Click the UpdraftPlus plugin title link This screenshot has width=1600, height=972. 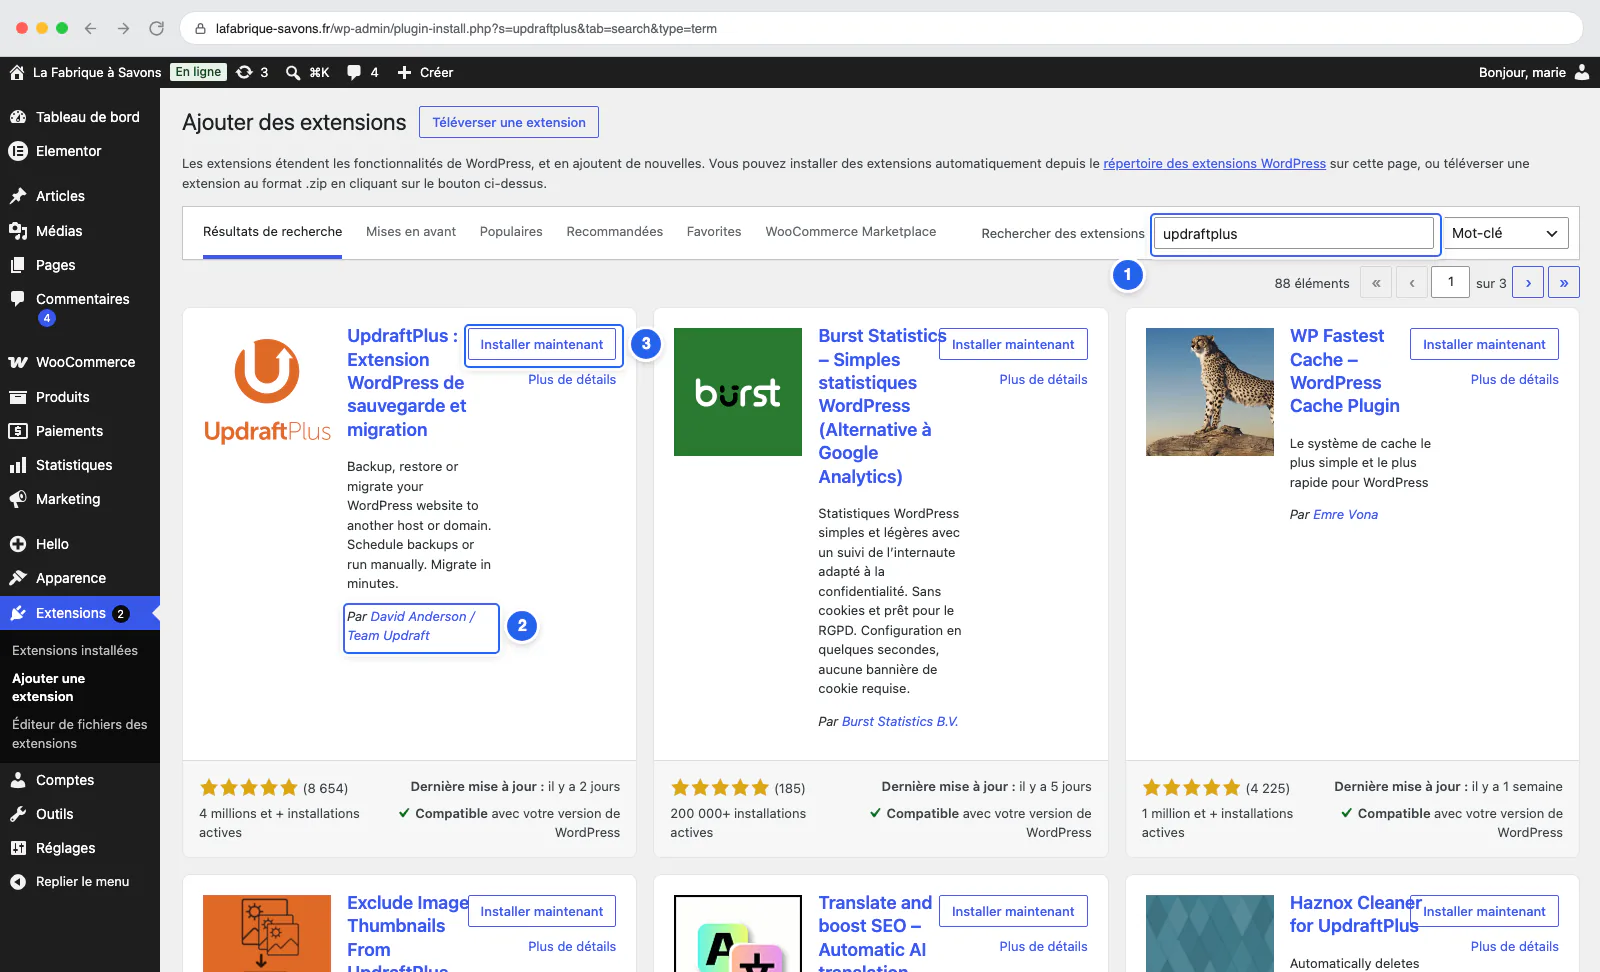[x=406, y=383]
